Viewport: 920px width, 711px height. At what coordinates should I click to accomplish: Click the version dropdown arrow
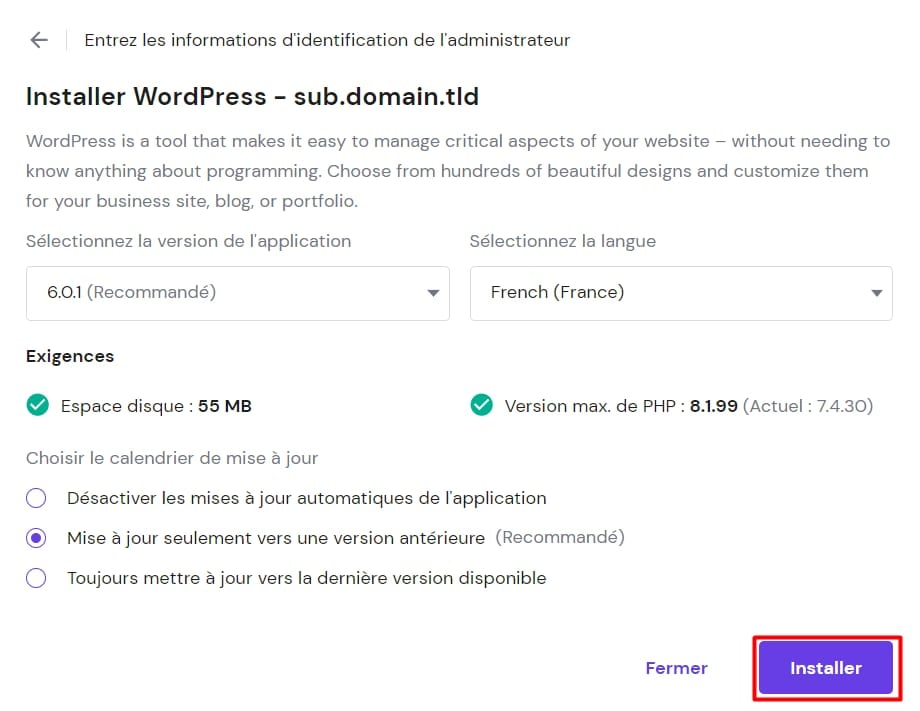433,293
